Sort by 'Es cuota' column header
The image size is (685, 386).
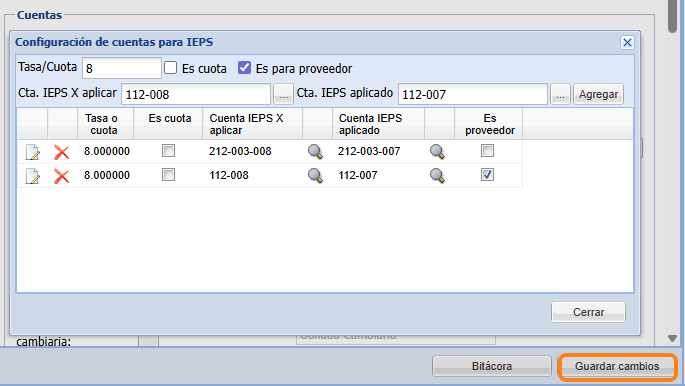tap(169, 124)
